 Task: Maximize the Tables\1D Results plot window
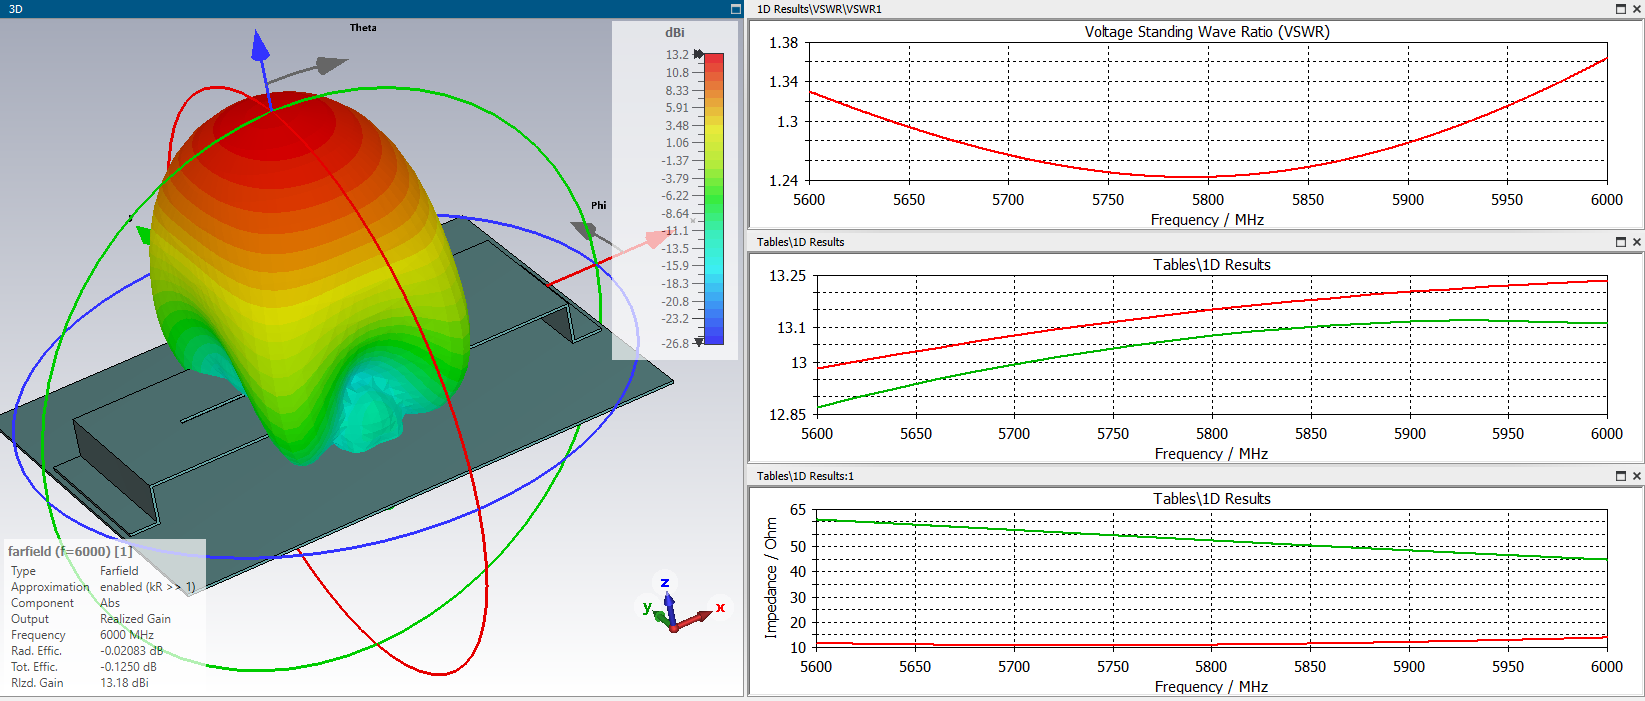click(x=1621, y=242)
